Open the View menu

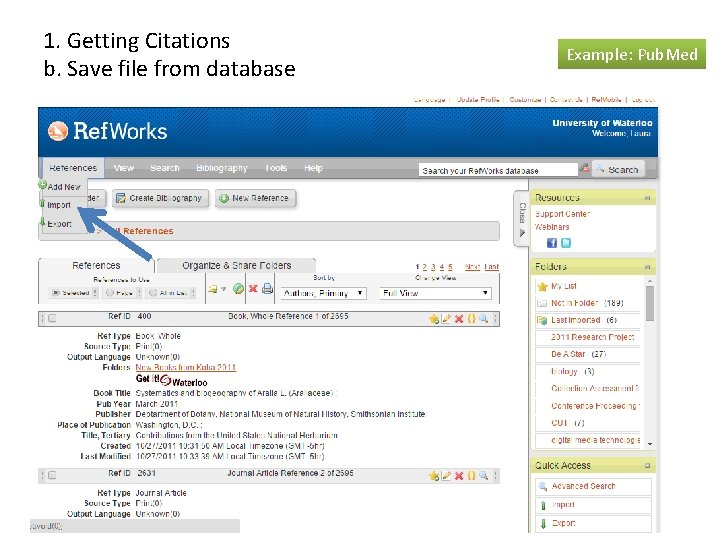point(124,168)
